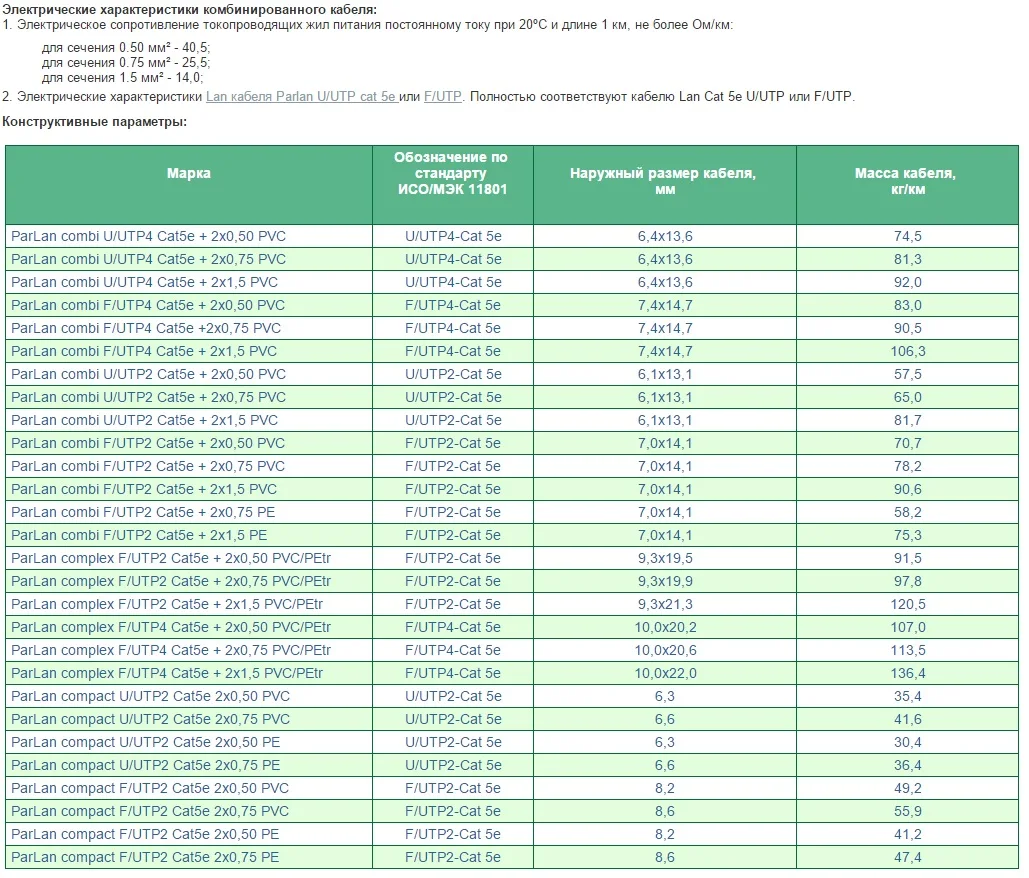The image size is (1029, 878).
Task: Click ParLan combi U/UTP2 Cat5e + 2x0,75 PVC row name
Action: click(148, 397)
